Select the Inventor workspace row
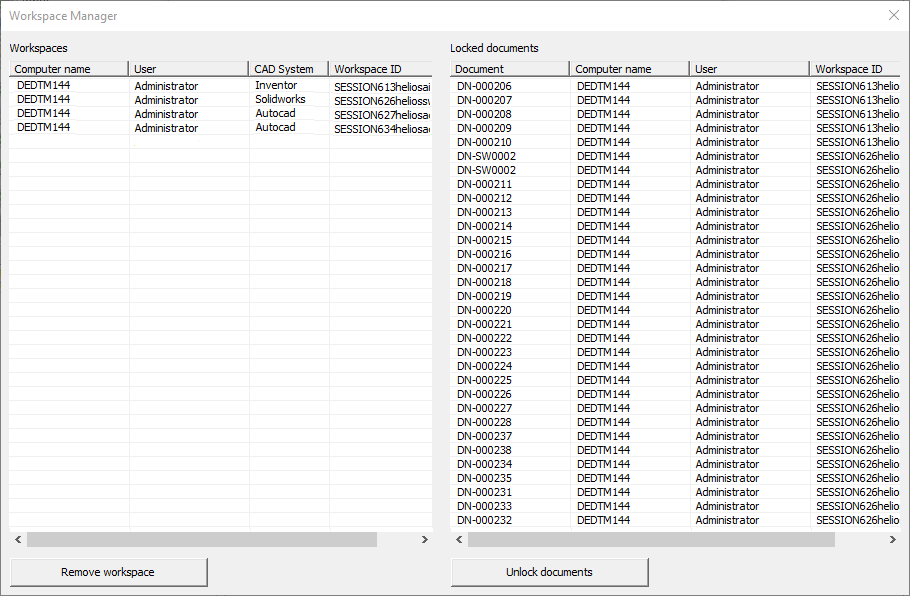 point(221,86)
